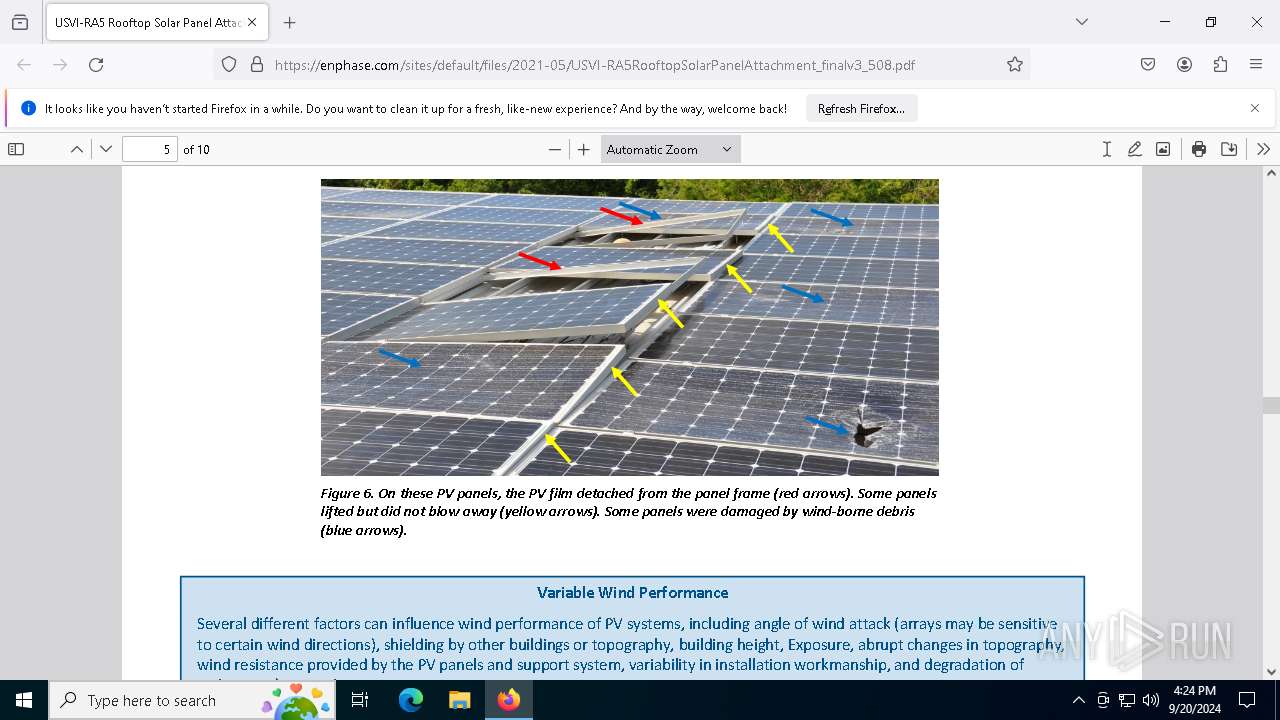Bookmark this page with the star
The height and width of the screenshot is (720, 1280).
1015,64
